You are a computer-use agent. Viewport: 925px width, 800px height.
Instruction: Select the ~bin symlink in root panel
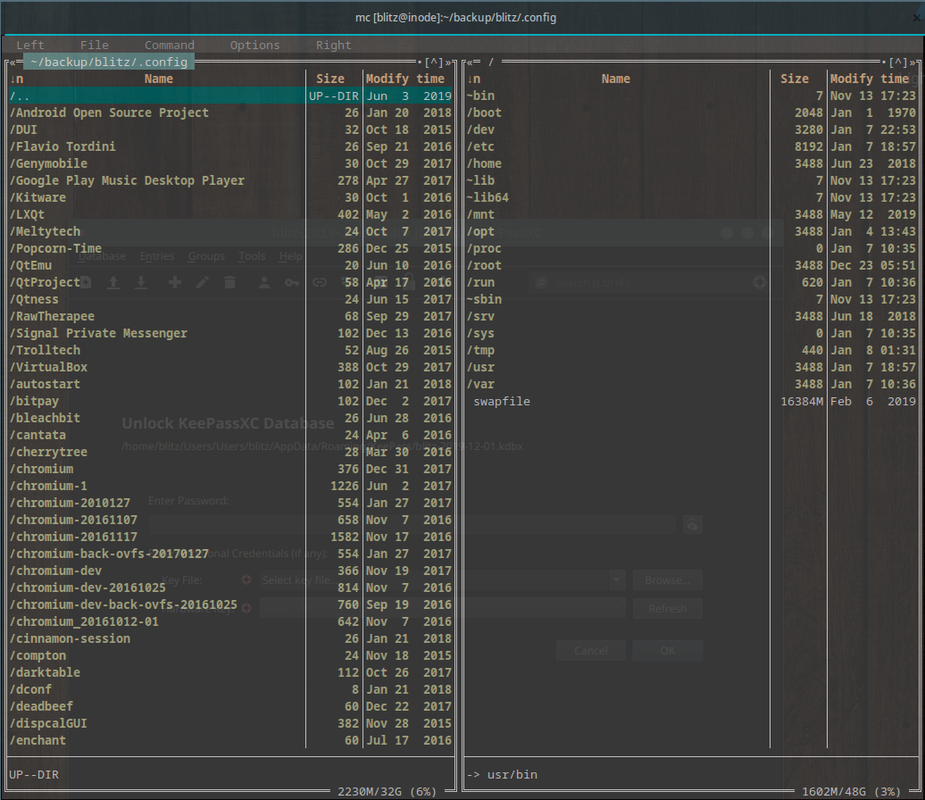(x=691, y=96)
